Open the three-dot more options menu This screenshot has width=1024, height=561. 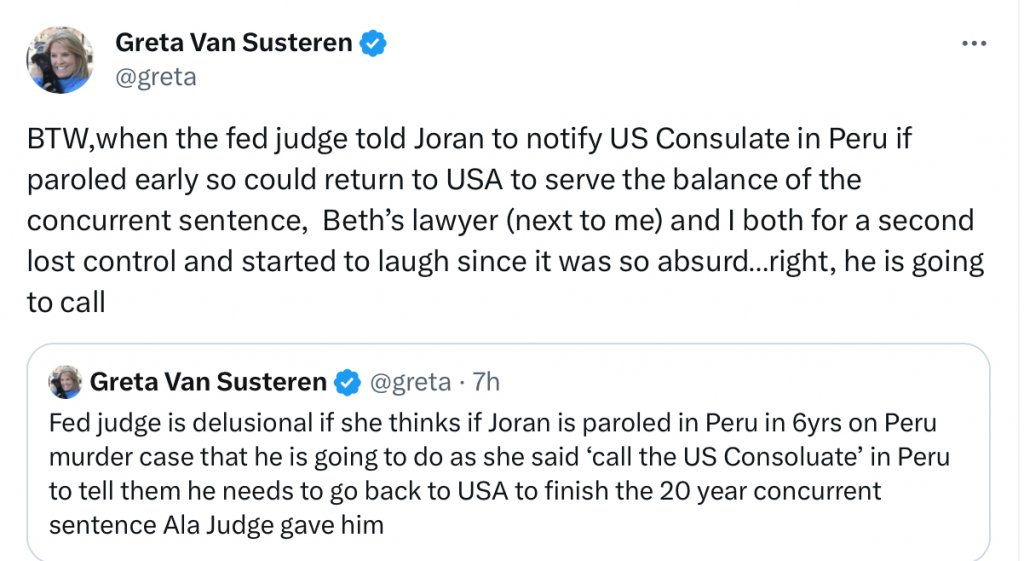tap(973, 44)
